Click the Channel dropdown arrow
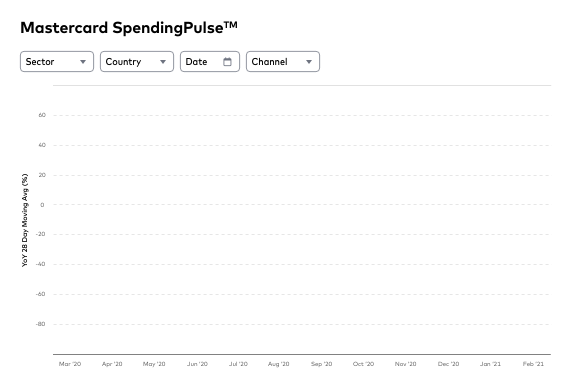Screen dimensions: 580x385 pos(309,62)
